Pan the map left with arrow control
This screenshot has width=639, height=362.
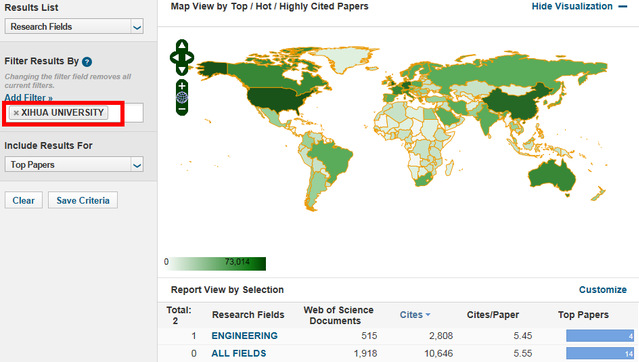[x=174, y=57]
